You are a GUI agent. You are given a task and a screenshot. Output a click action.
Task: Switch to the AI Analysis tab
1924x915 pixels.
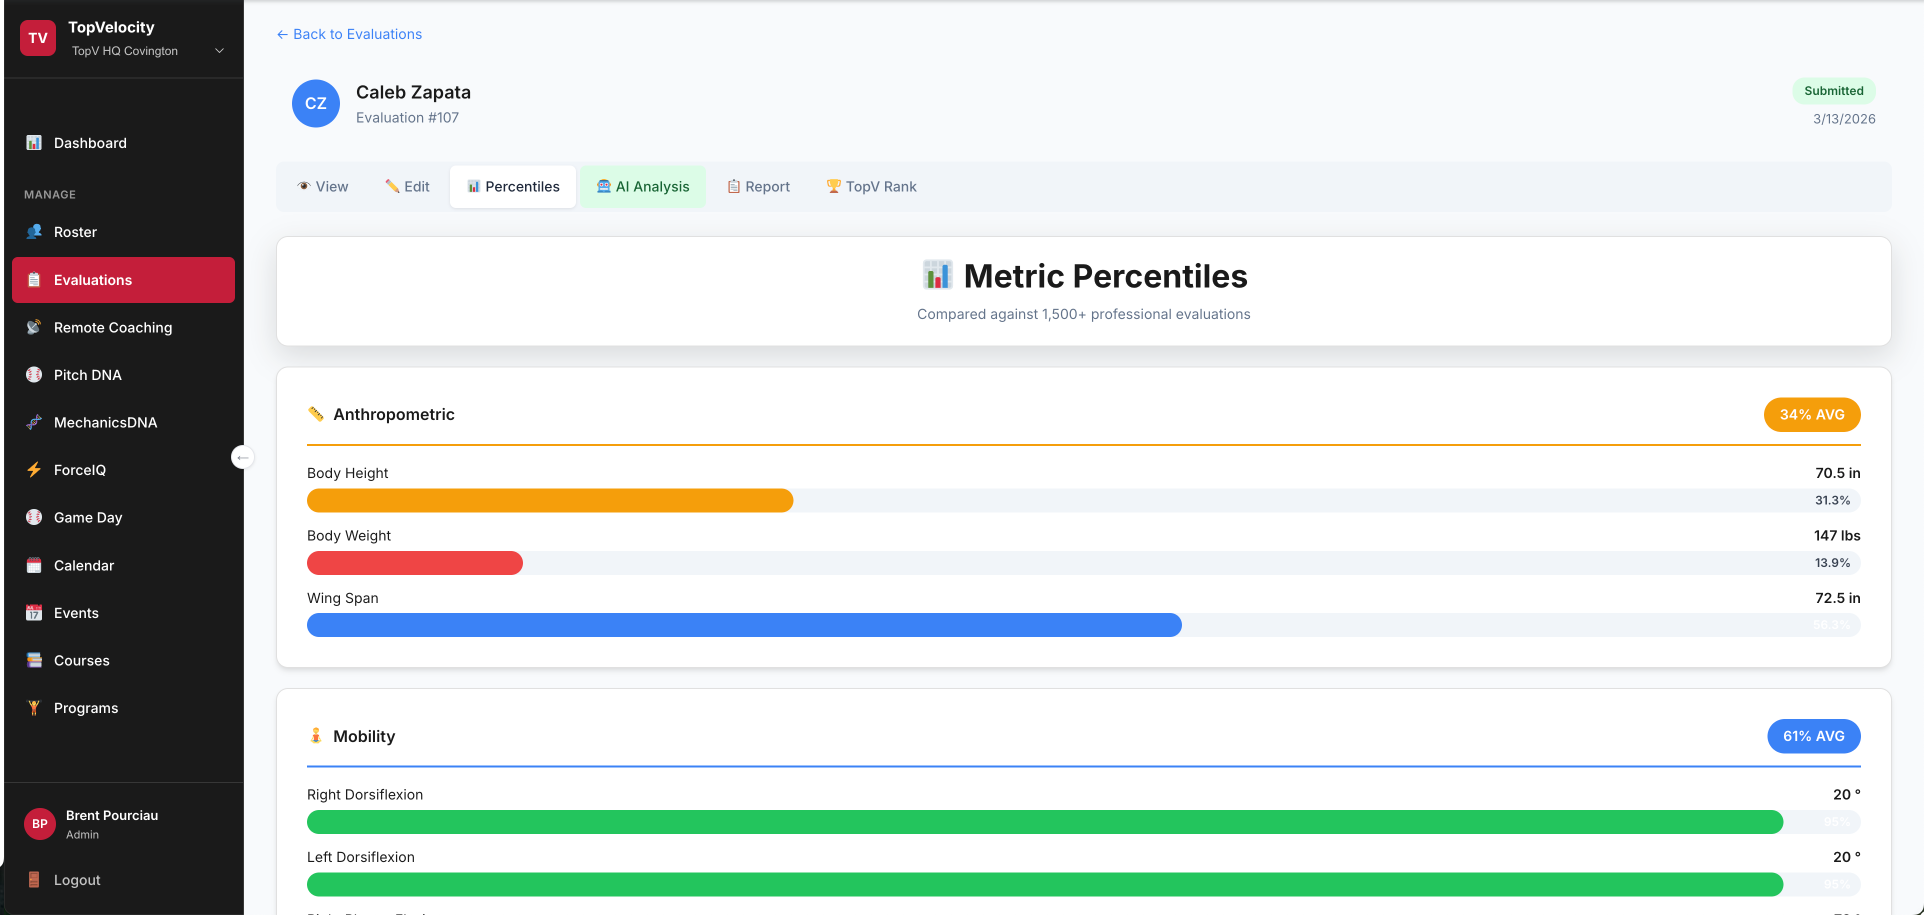pyautogui.click(x=643, y=186)
